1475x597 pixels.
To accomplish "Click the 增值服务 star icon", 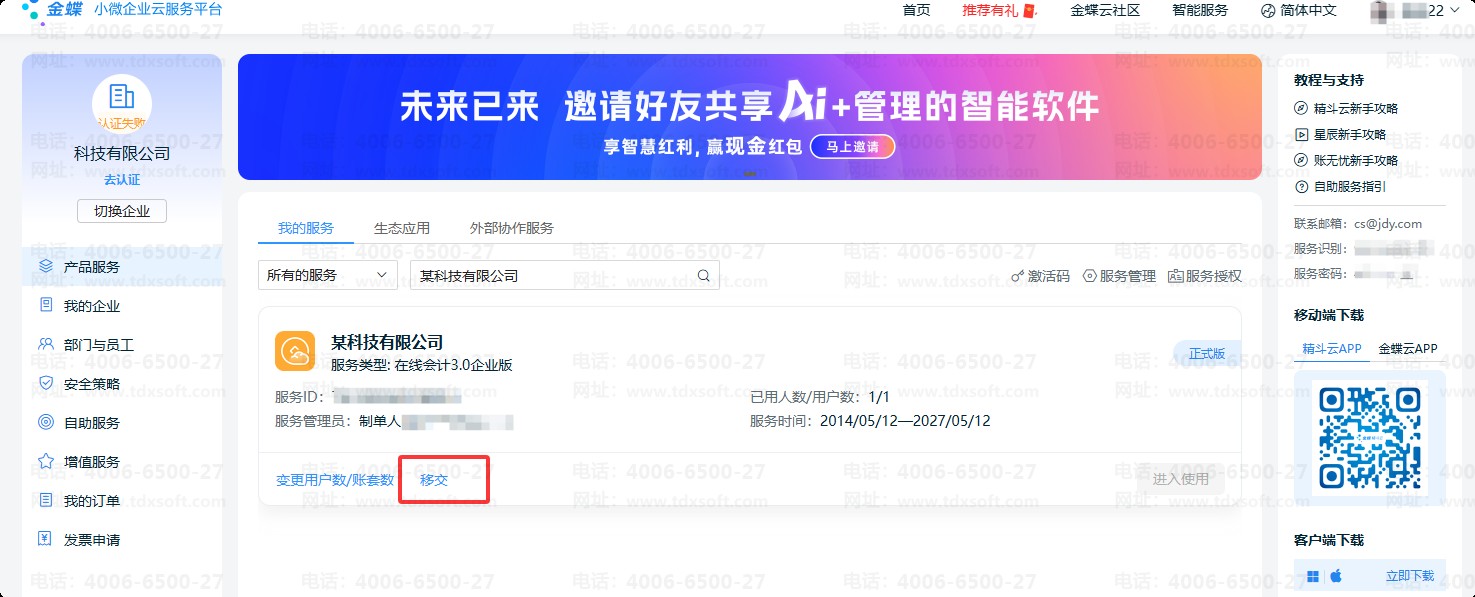I will click(45, 461).
